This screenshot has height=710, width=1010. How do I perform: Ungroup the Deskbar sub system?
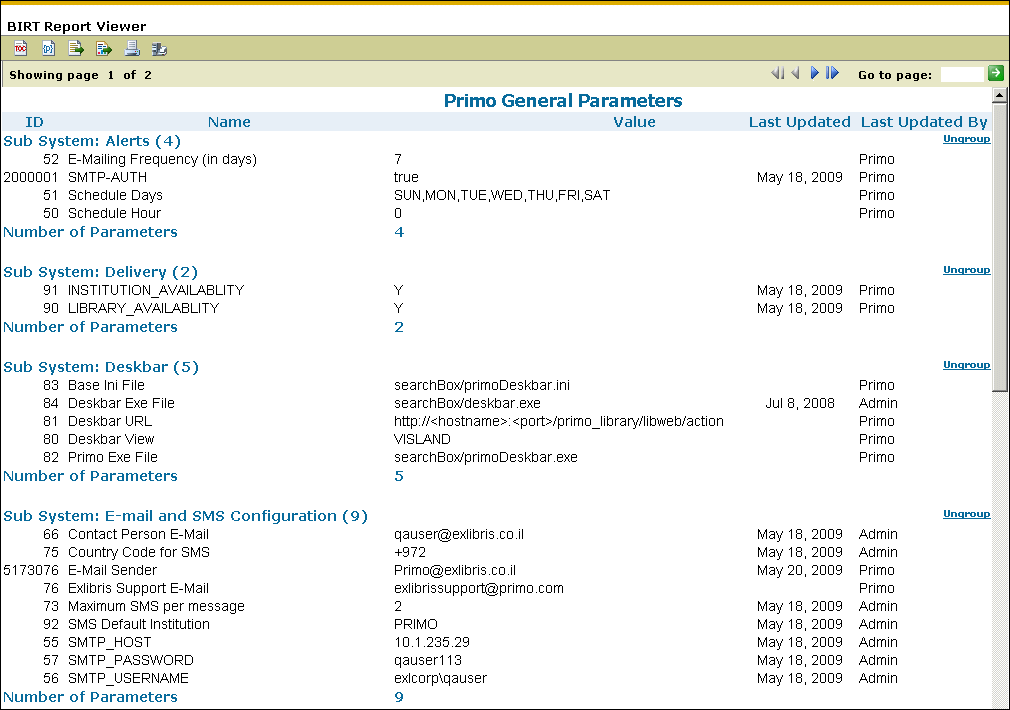pos(966,364)
